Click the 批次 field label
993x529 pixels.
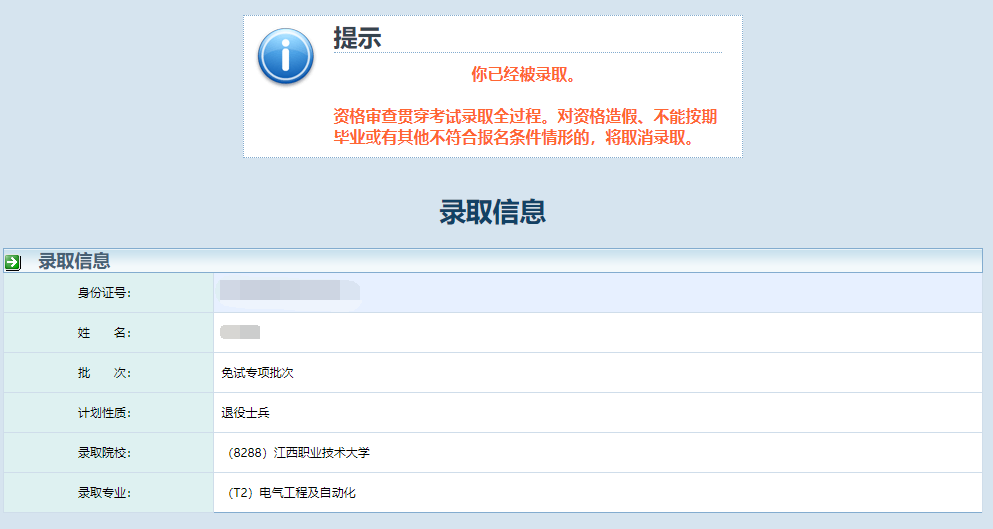click(105, 373)
